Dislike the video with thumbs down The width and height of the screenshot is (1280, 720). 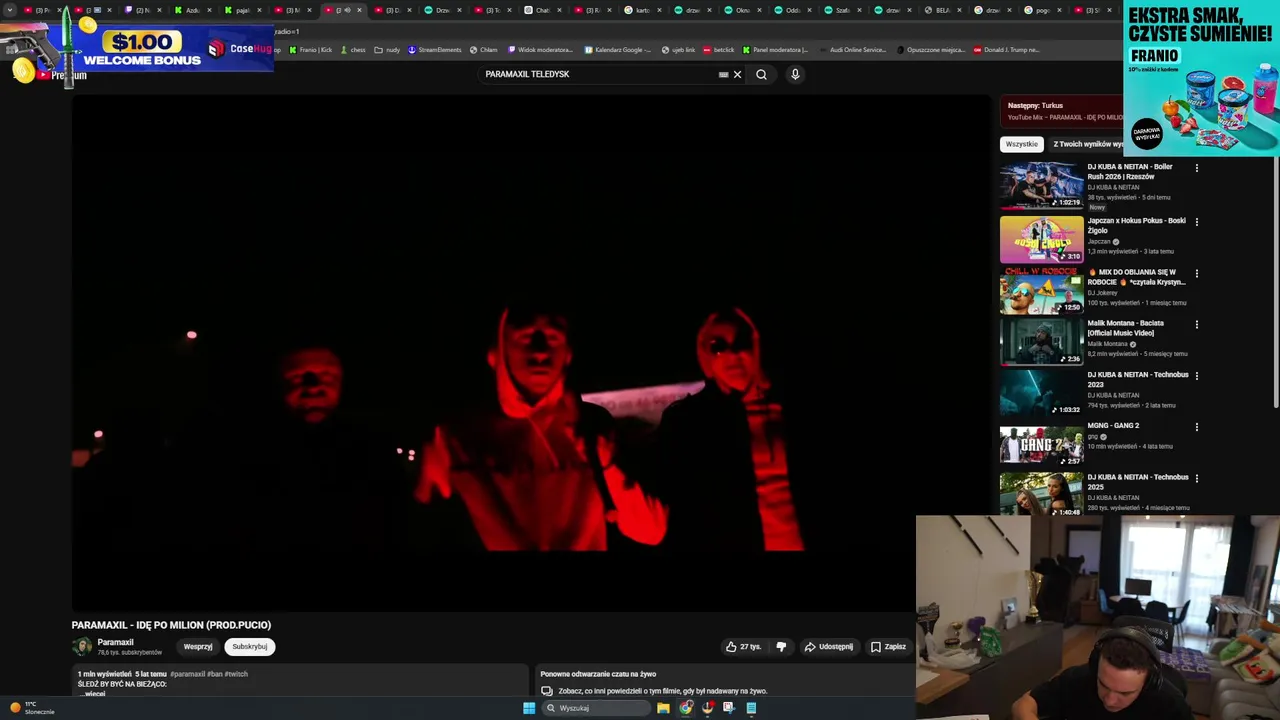click(x=781, y=647)
